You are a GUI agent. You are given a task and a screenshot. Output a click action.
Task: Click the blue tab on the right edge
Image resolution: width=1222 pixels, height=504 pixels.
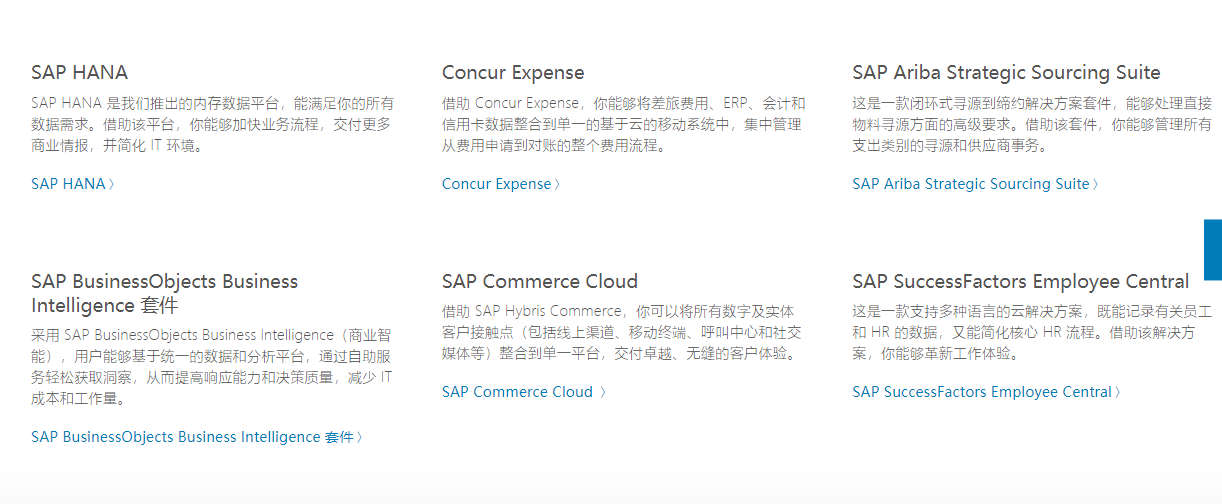click(1213, 250)
